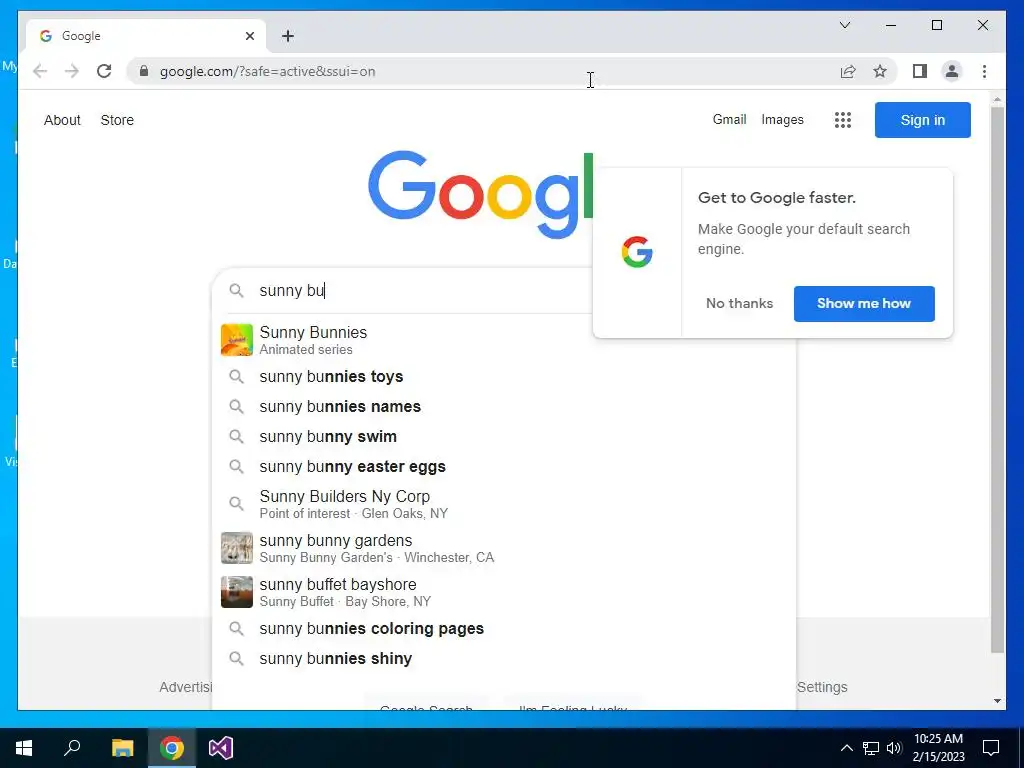Close the Google tab
The width and height of the screenshot is (1024, 768).
[249, 36]
